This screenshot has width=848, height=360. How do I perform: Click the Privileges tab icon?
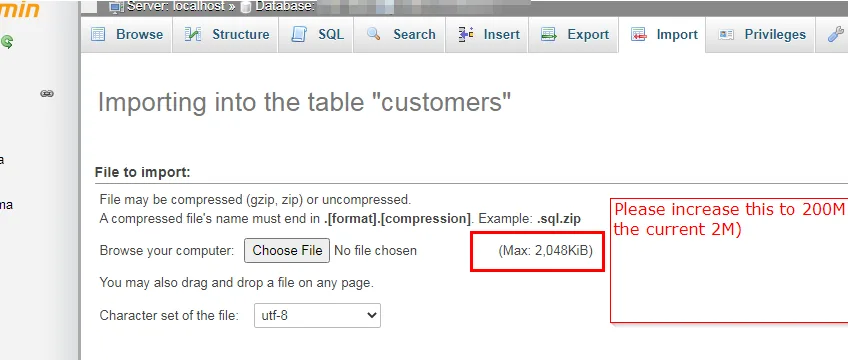[726, 34]
